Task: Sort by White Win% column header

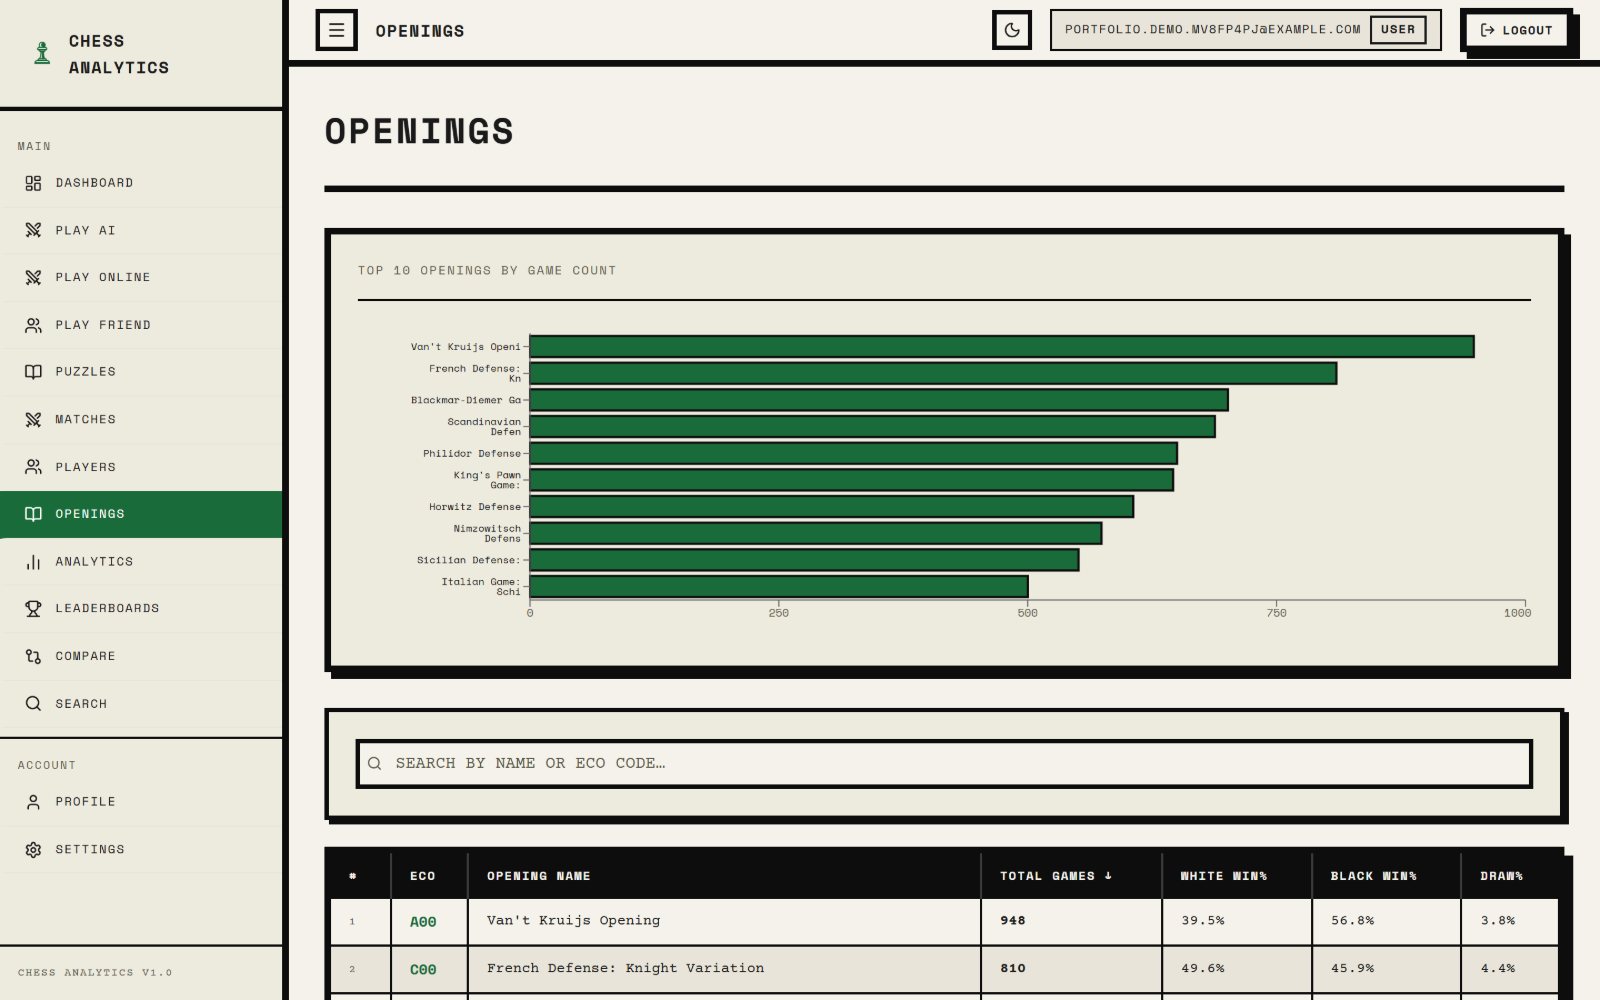Action: [x=1237, y=876]
